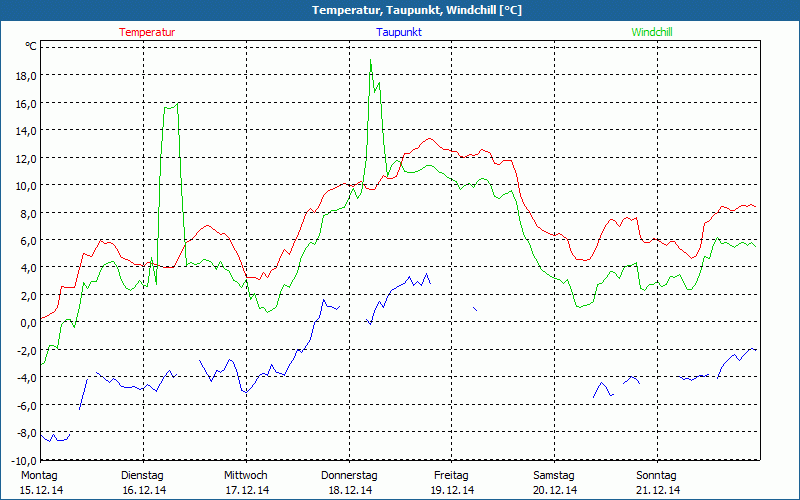The height and width of the screenshot is (500, 800).
Task: Click the 0,0 y-axis value
Action: tap(27, 322)
